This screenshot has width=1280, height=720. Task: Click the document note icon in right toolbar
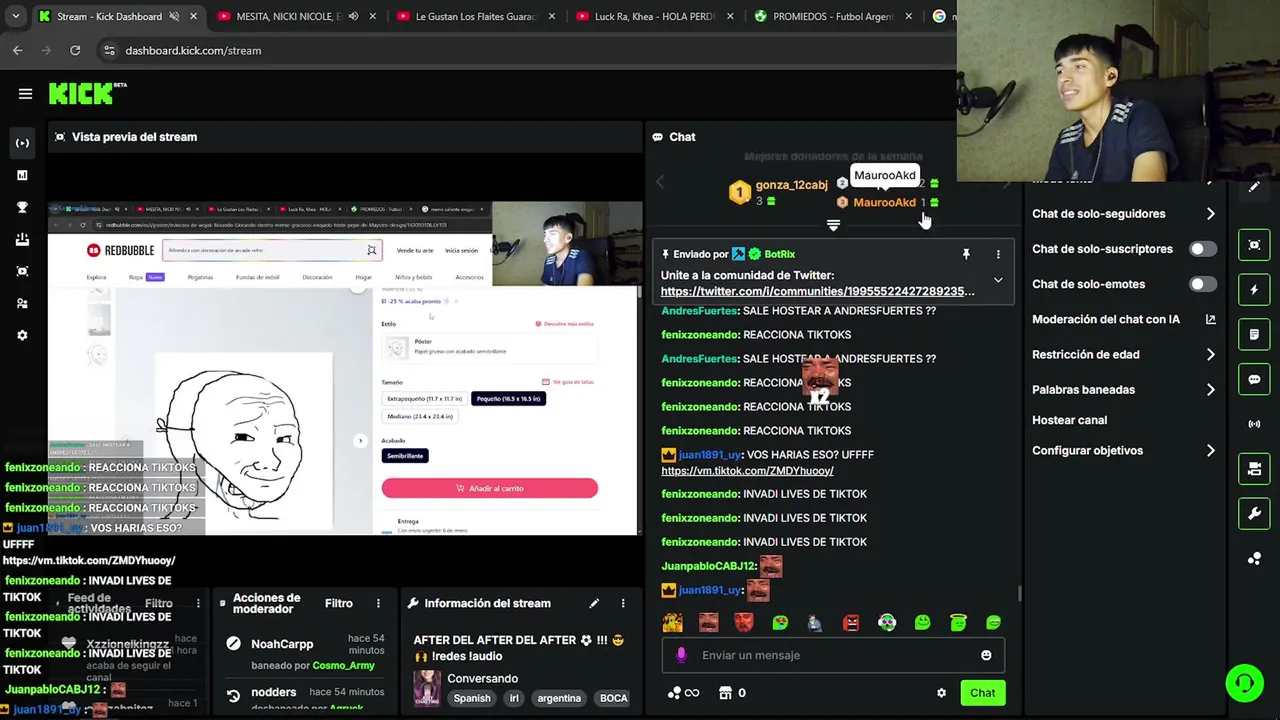(x=1254, y=334)
